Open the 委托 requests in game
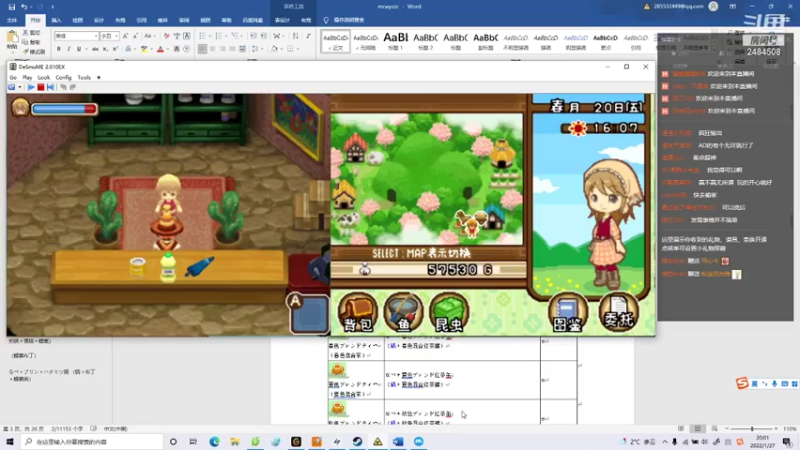 click(x=618, y=312)
